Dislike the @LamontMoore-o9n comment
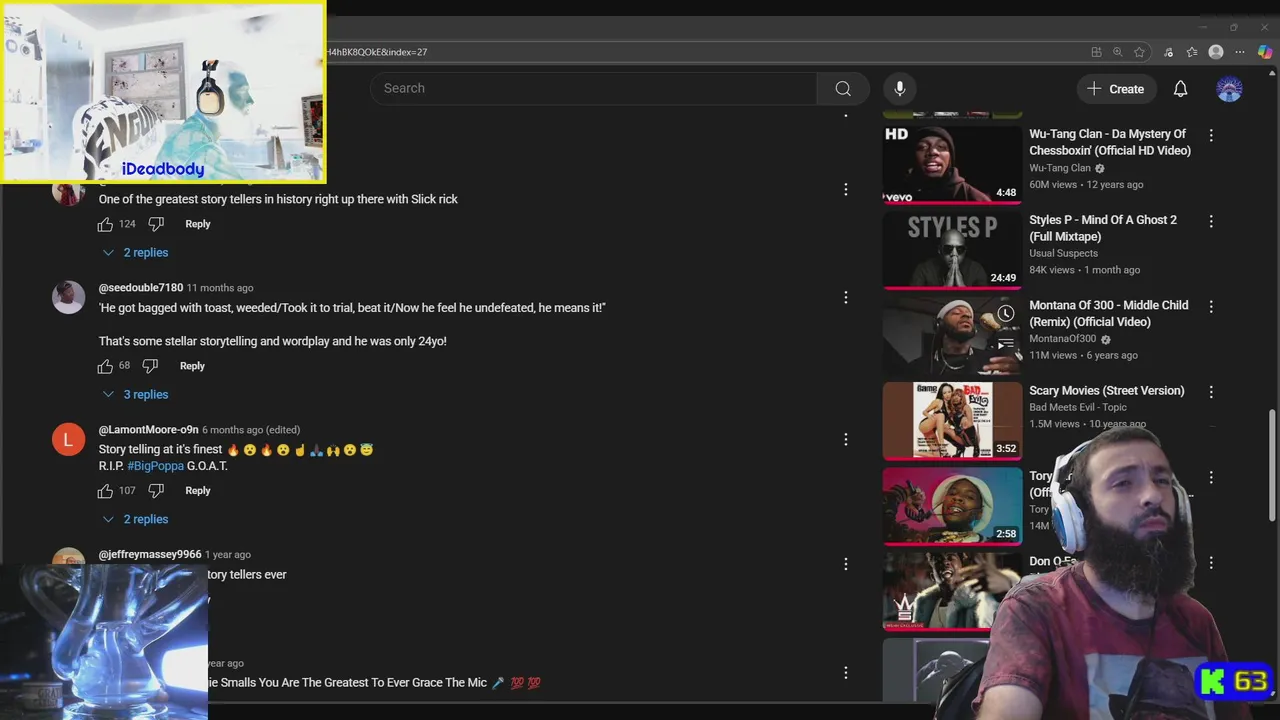This screenshot has height=720, width=1280. (x=156, y=491)
